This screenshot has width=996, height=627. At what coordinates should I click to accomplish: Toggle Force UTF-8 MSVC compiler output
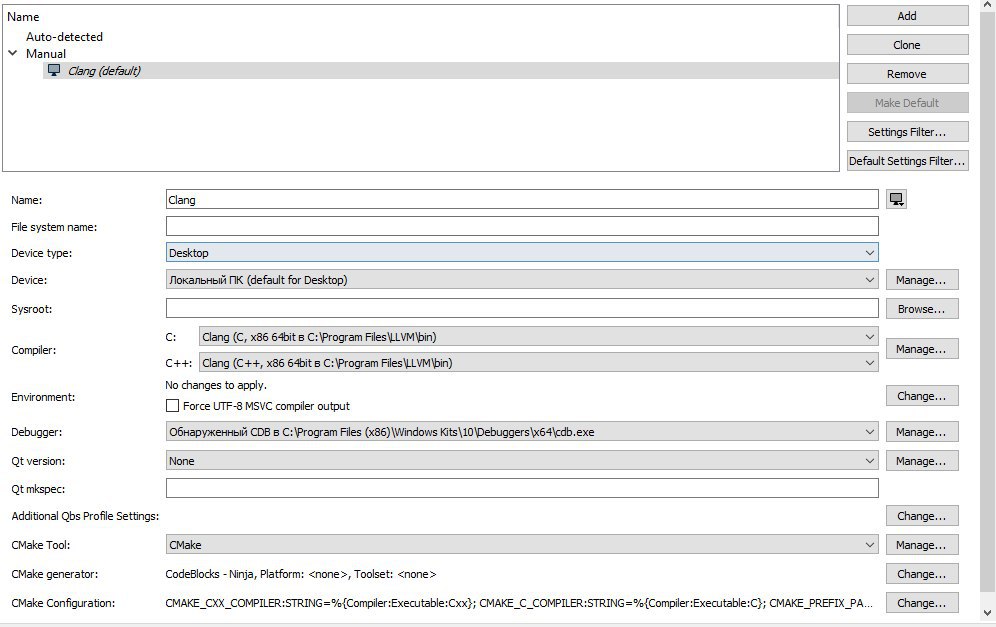click(x=172, y=405)
